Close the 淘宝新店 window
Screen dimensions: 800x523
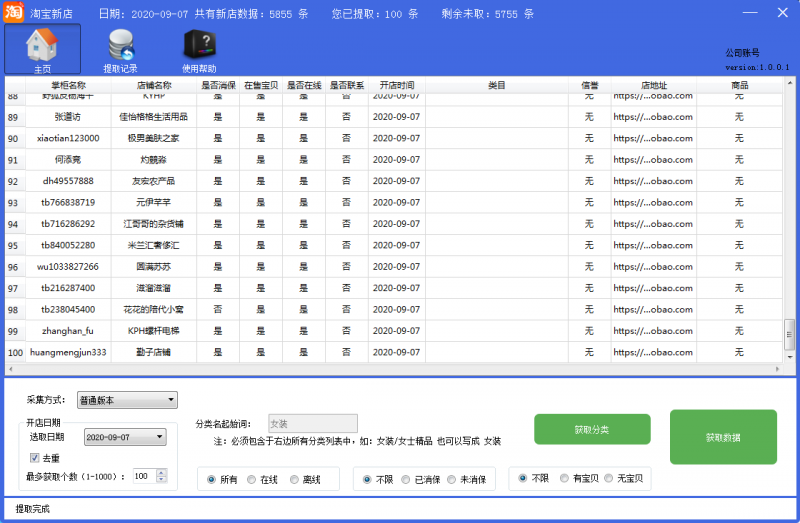(782, 13)
